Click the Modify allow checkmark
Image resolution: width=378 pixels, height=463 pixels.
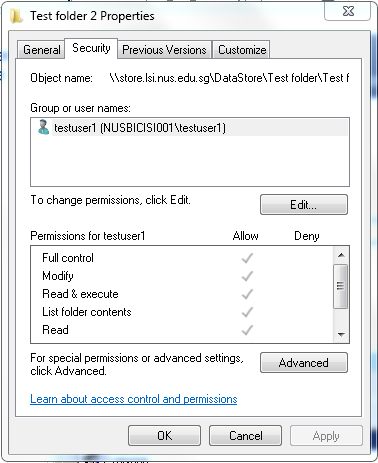pyautogui.click(x=247, y=276)
